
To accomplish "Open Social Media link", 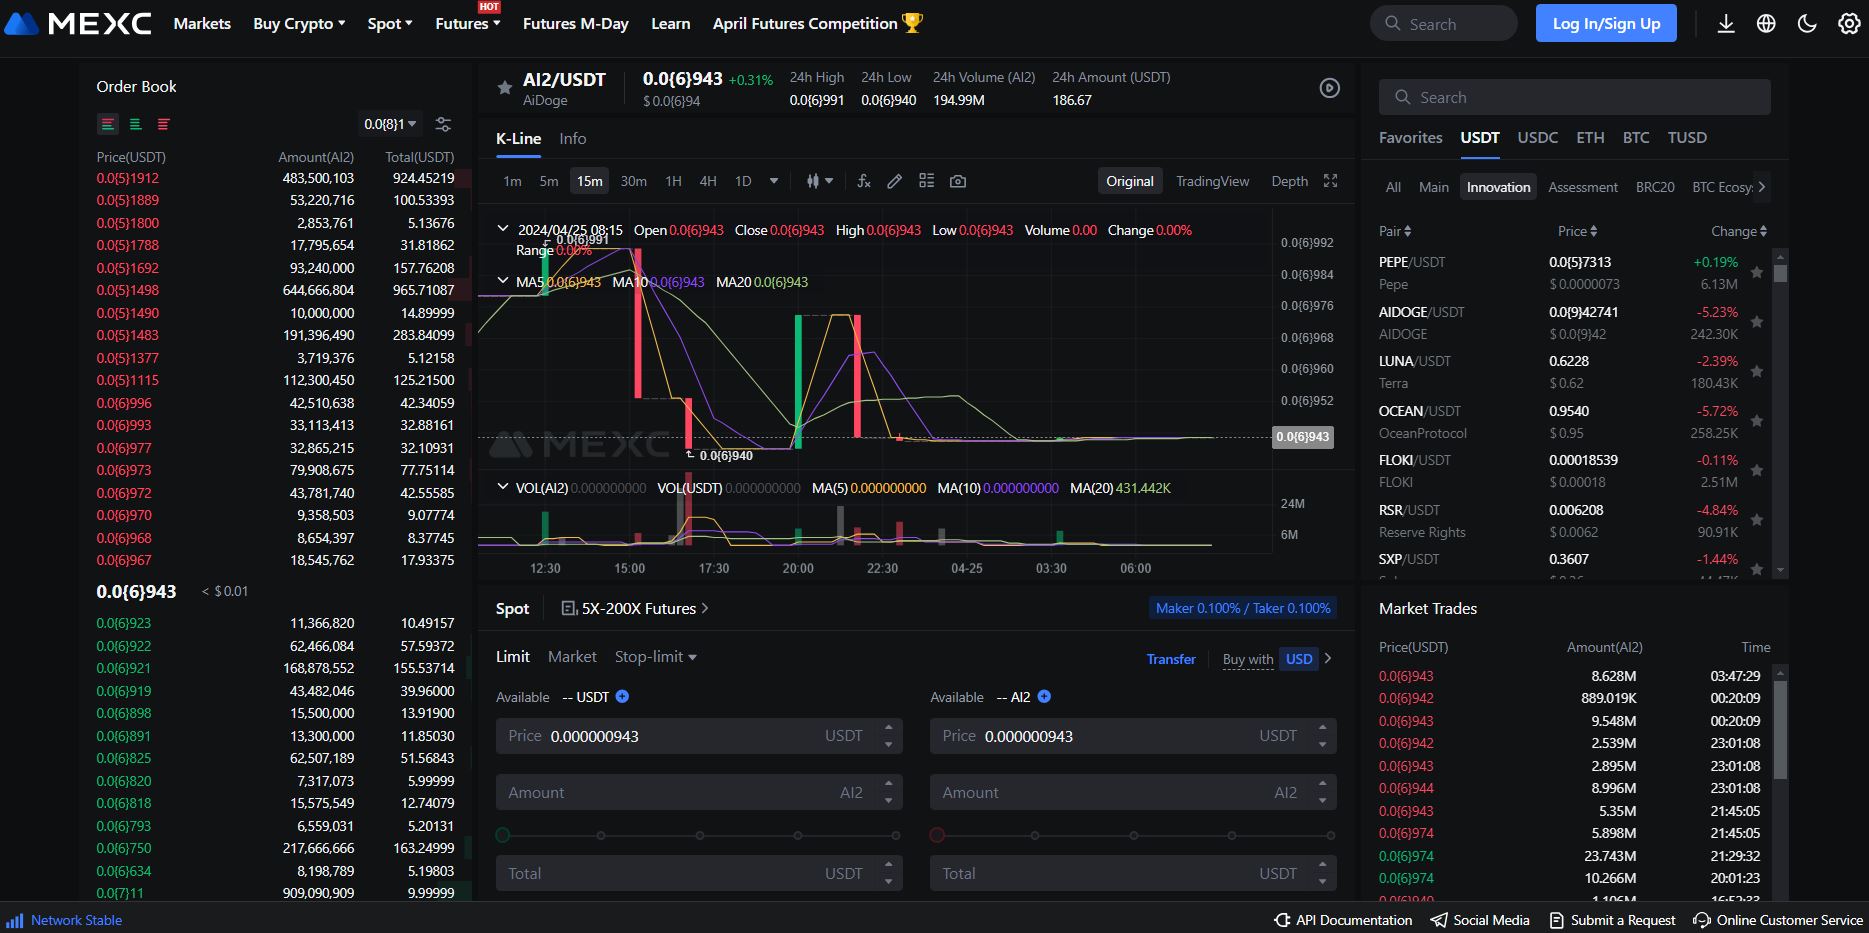I will [1480, 920].
